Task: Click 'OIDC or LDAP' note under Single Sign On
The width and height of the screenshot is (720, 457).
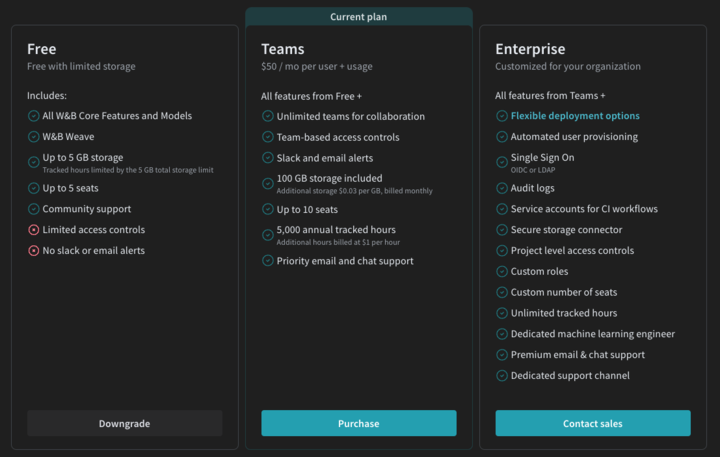Action: (x=533, y=170)
